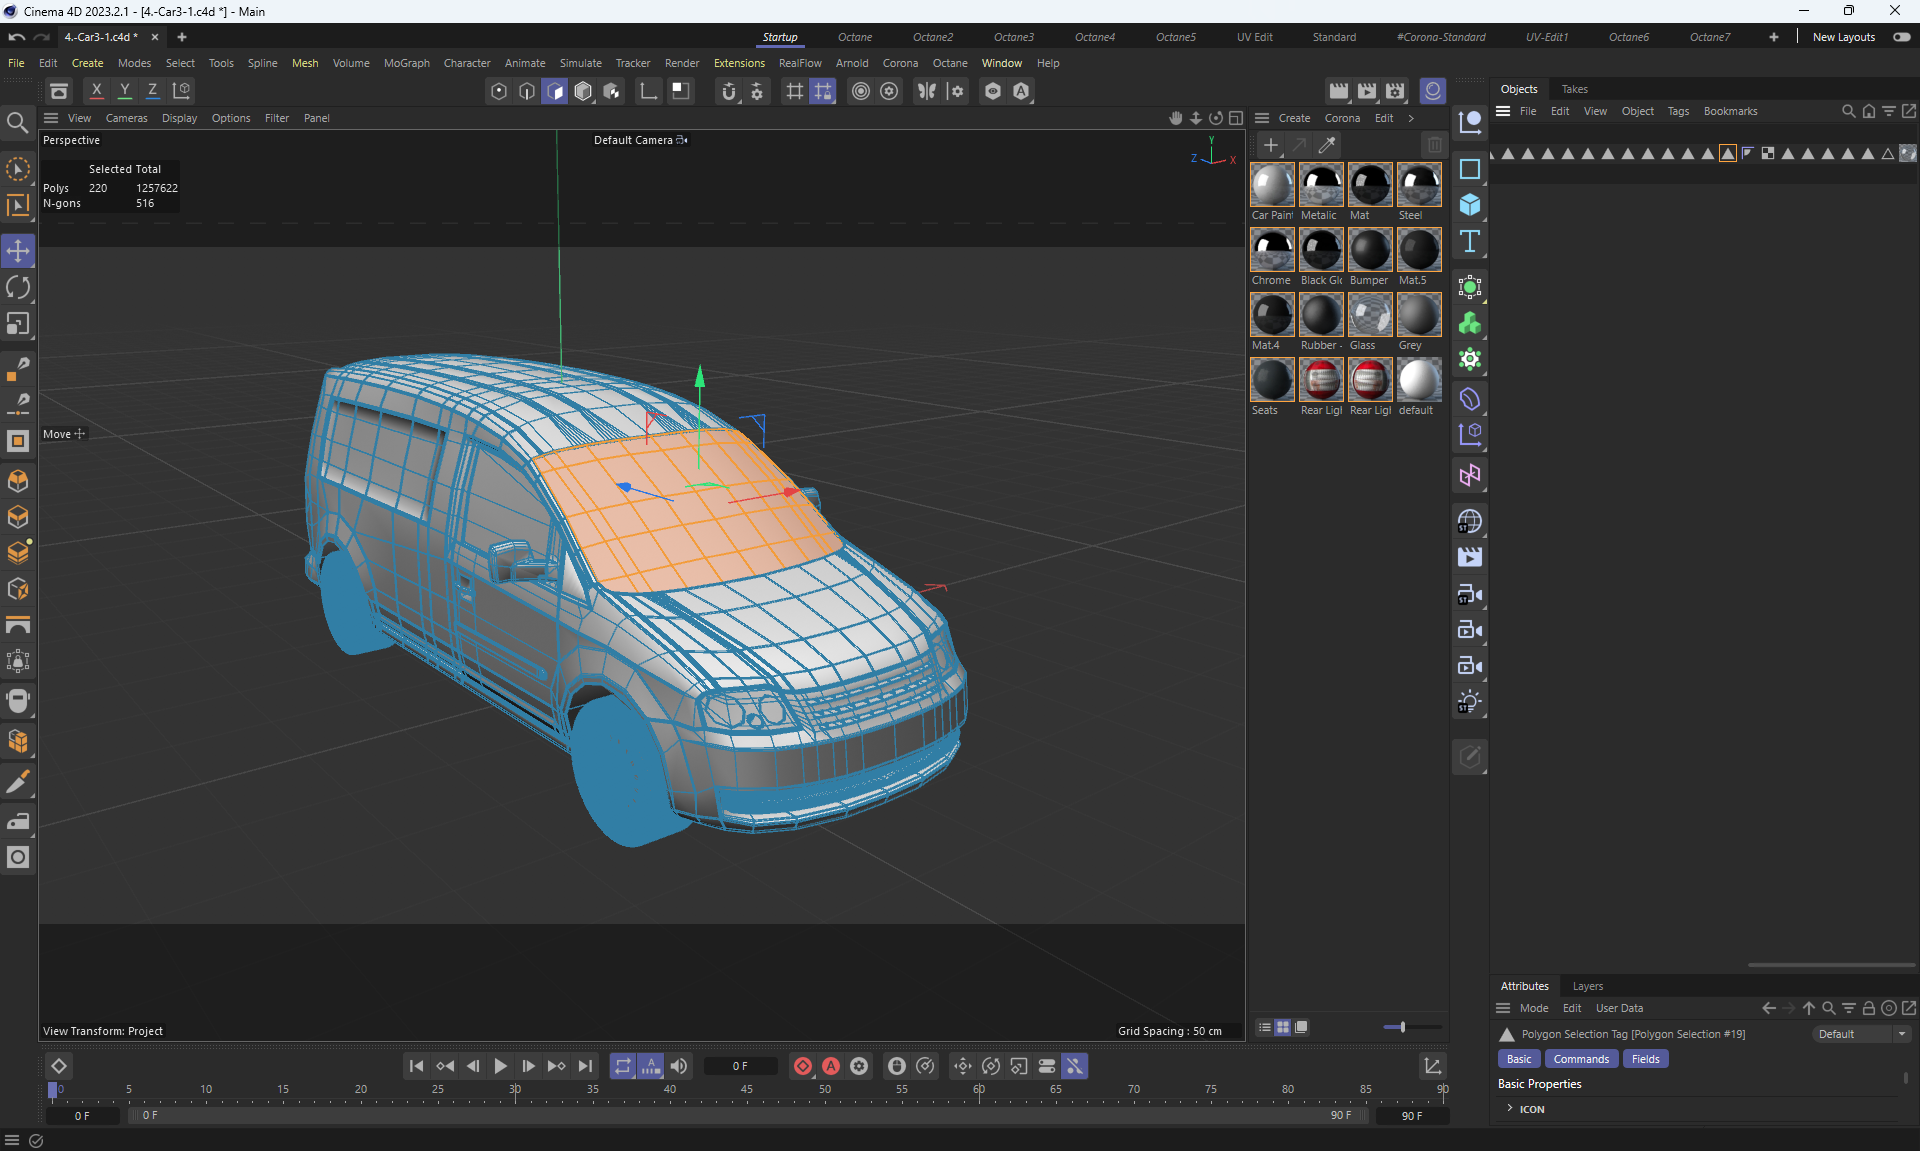Switch to Edges mode in top toolbar
Image resolution: width=1920 pixels, height=1151 pixels.
click(x=527, y=91)
